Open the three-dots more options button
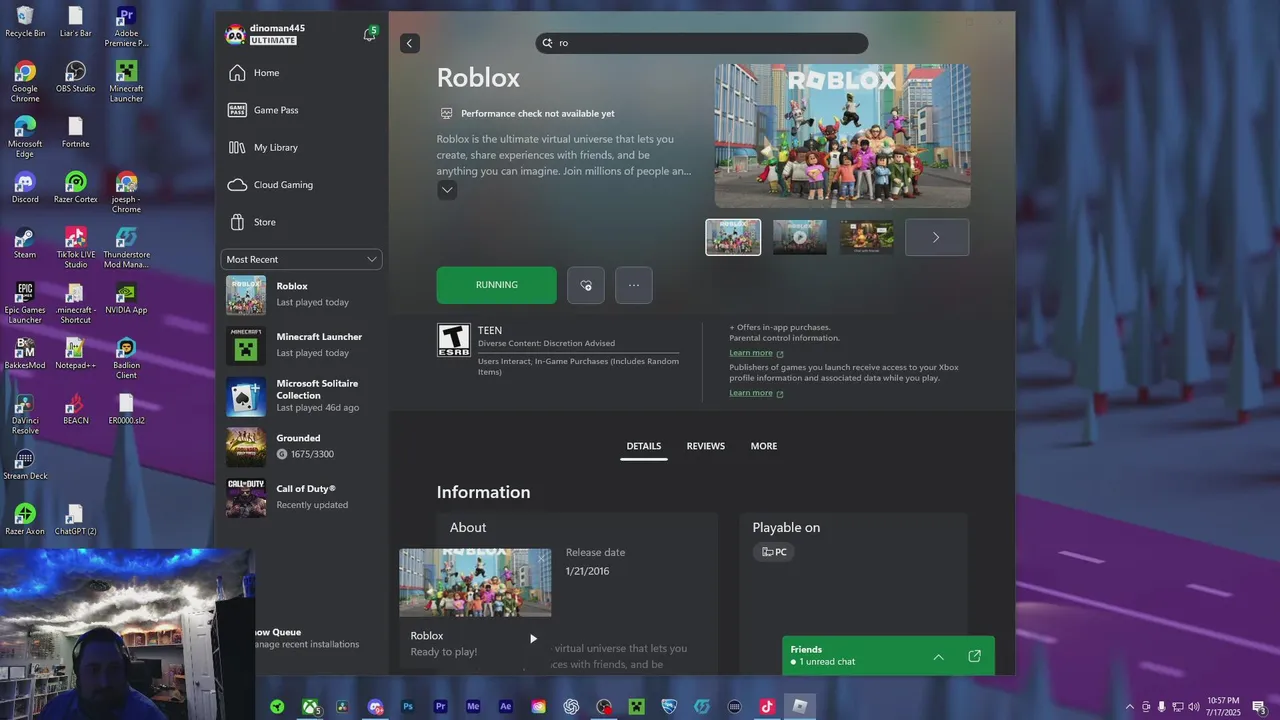The width and height of the screenshot is (1280, 720). (x=634, y=285)
